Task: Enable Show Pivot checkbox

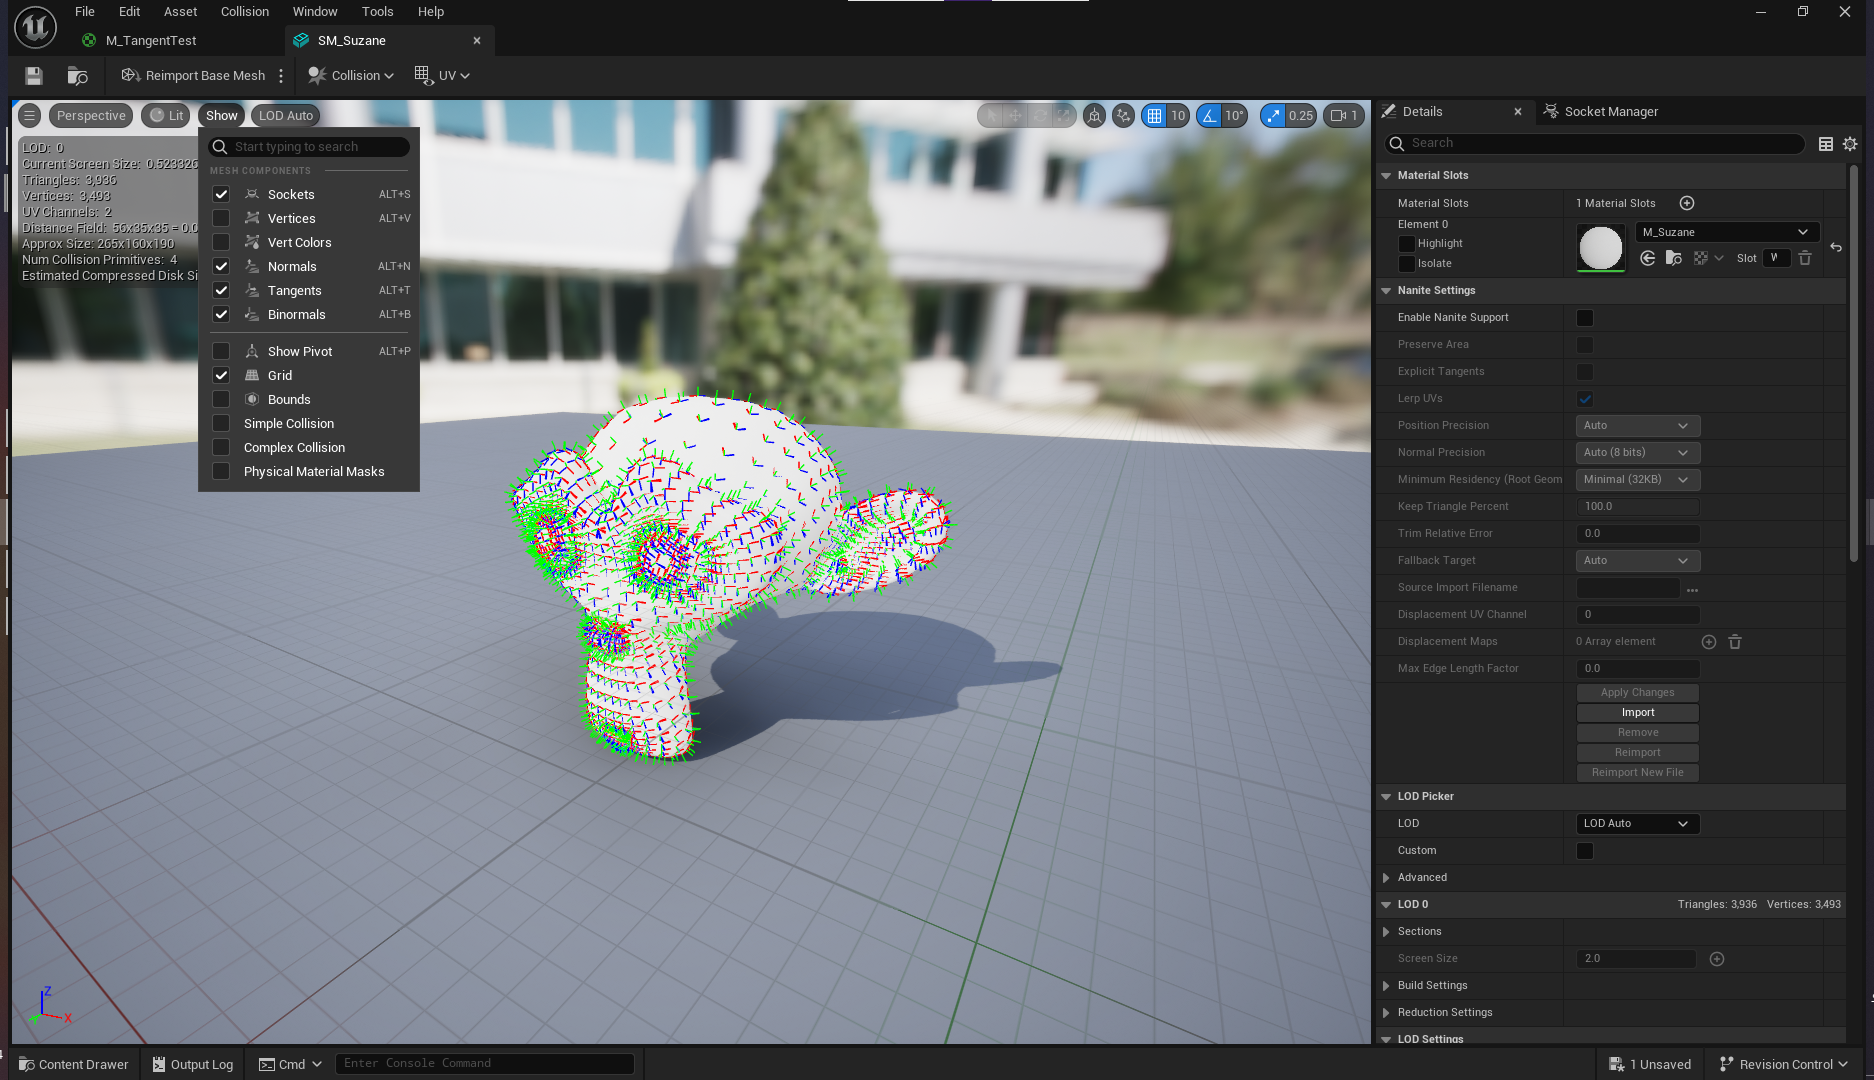Action: (221, 351)
